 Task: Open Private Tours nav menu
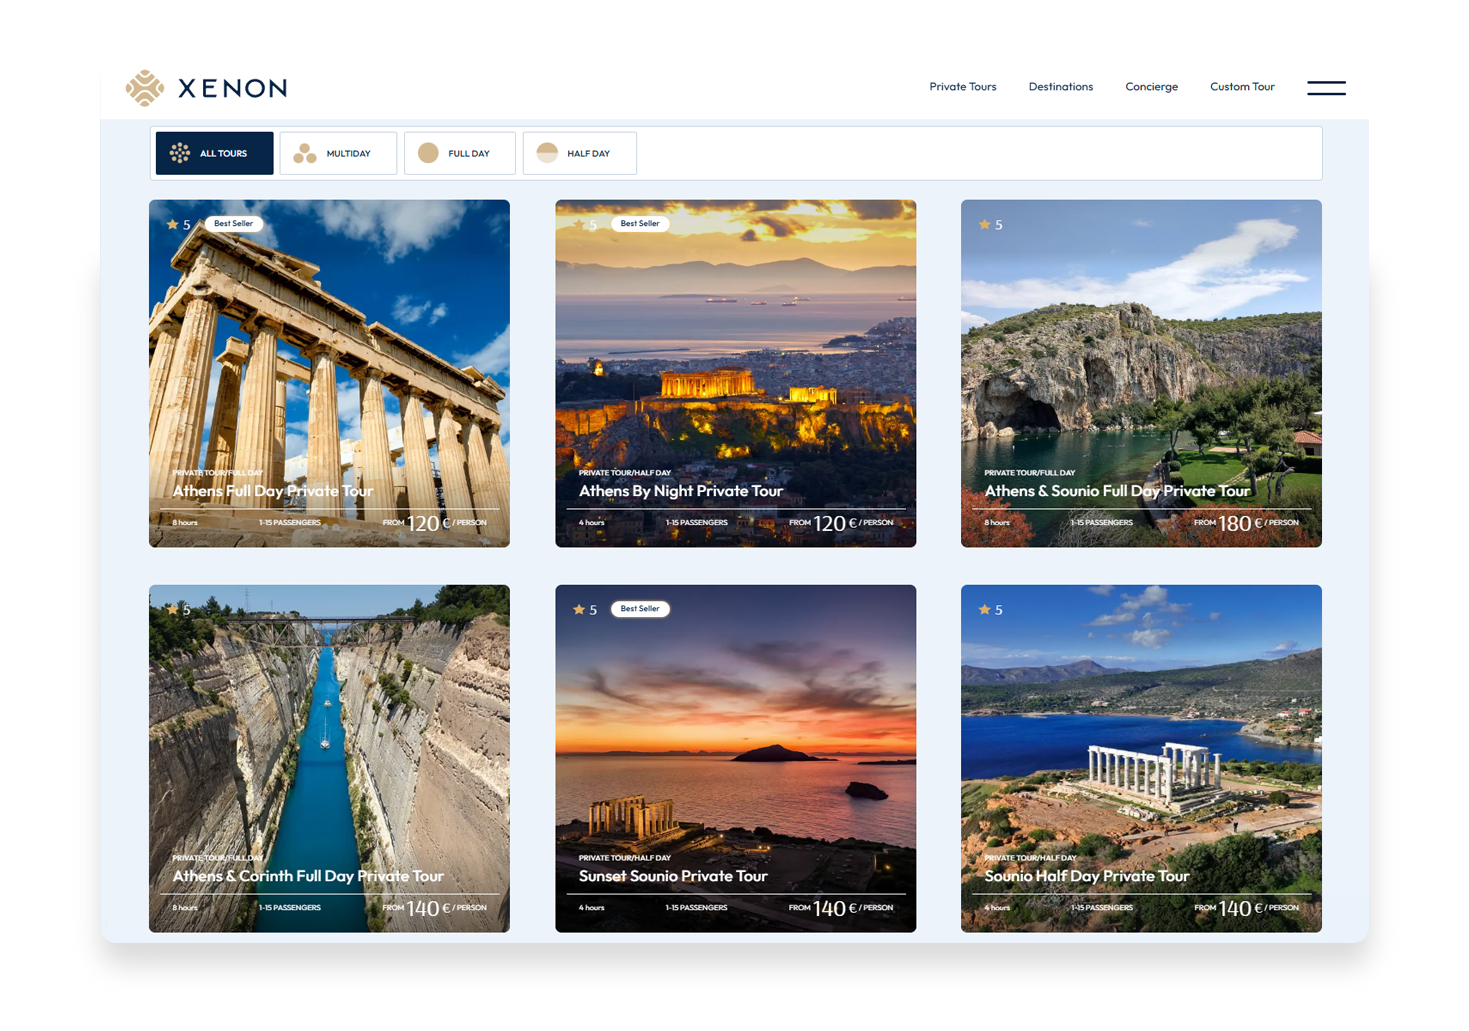(x=962, y=87)
